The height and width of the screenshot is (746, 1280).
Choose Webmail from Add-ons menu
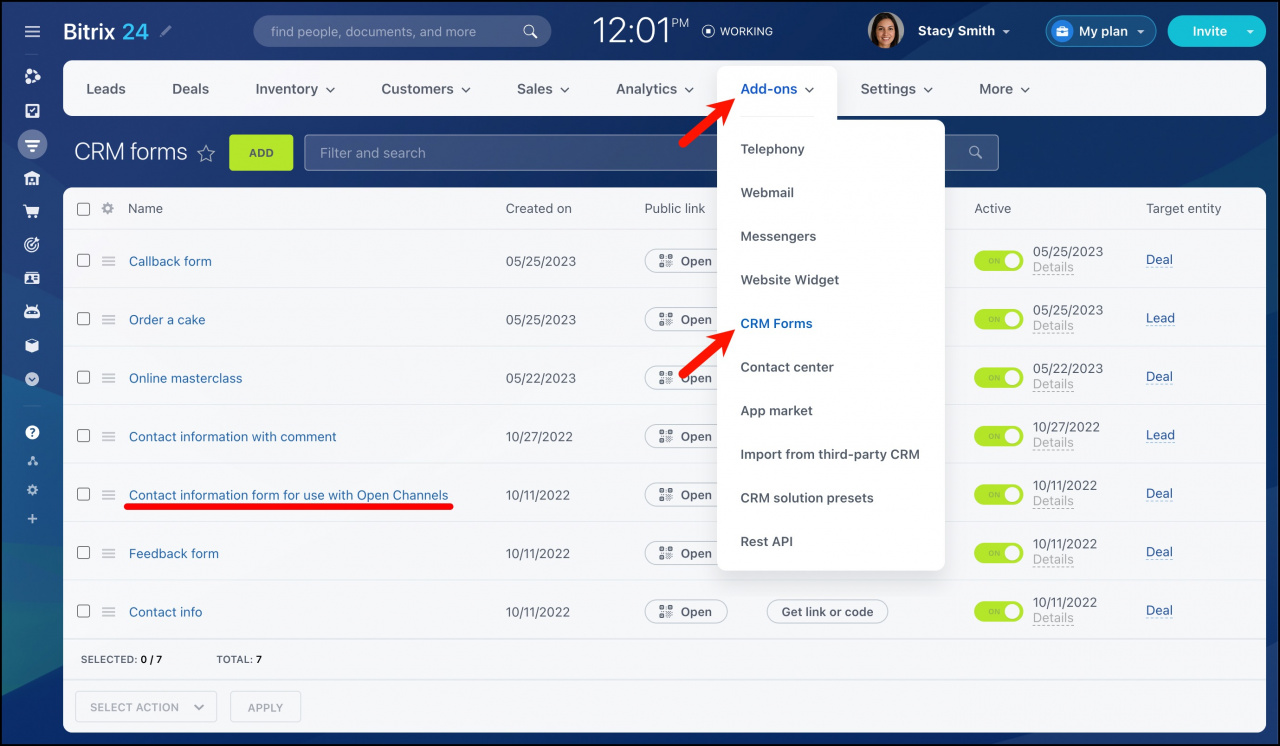click(x=767, y=193)
